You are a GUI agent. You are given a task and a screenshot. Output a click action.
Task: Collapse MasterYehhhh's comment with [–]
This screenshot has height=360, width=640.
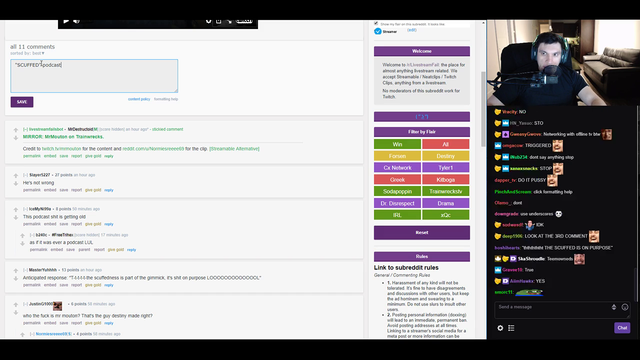25,270
